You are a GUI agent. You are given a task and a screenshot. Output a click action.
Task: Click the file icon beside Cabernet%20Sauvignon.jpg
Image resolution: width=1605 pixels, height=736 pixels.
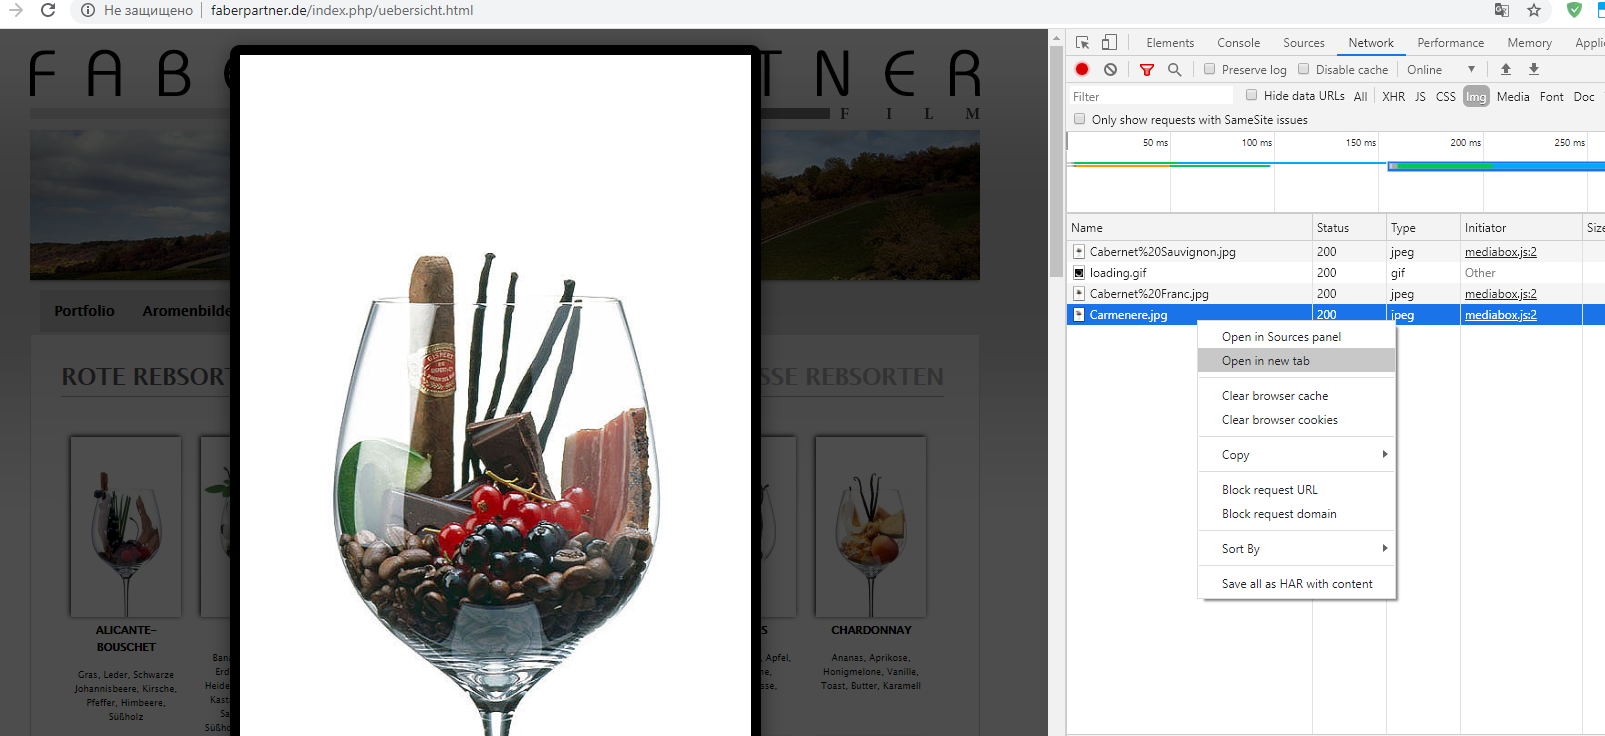(x=1079, y=252)
